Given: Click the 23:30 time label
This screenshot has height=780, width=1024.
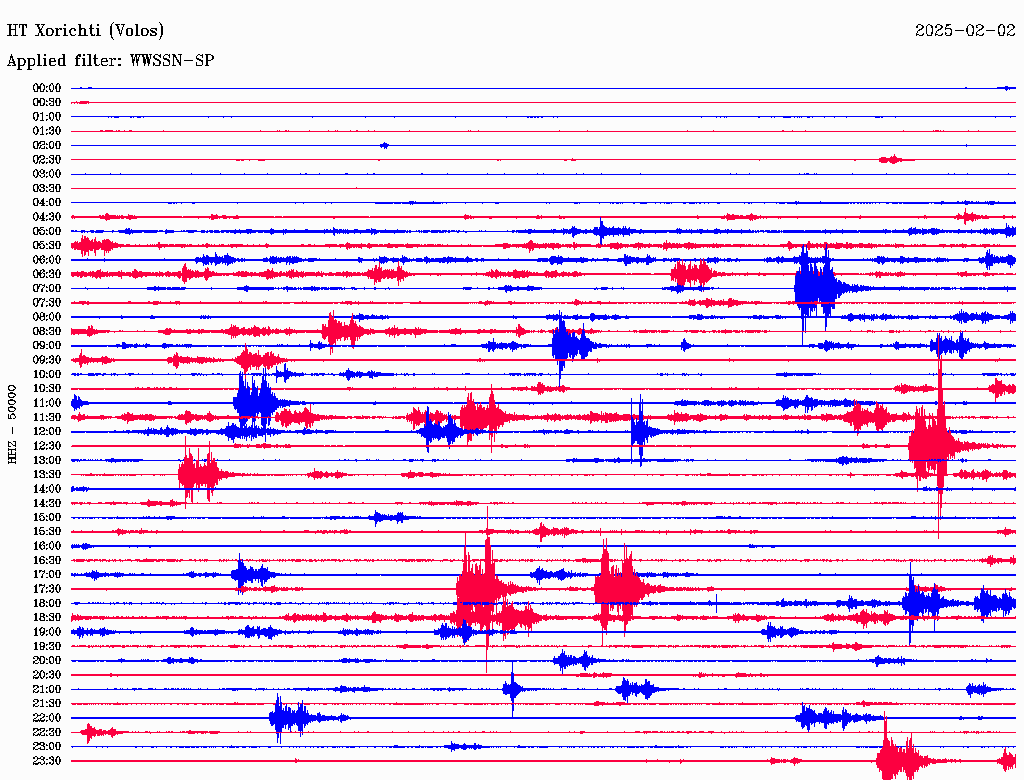Looking at the screenshot, I should click(47, 761).
